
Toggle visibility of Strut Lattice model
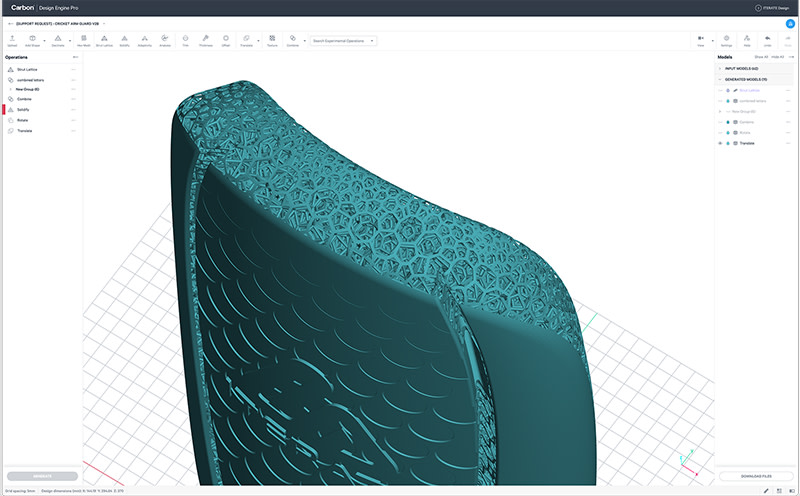[x=720, y=90]
